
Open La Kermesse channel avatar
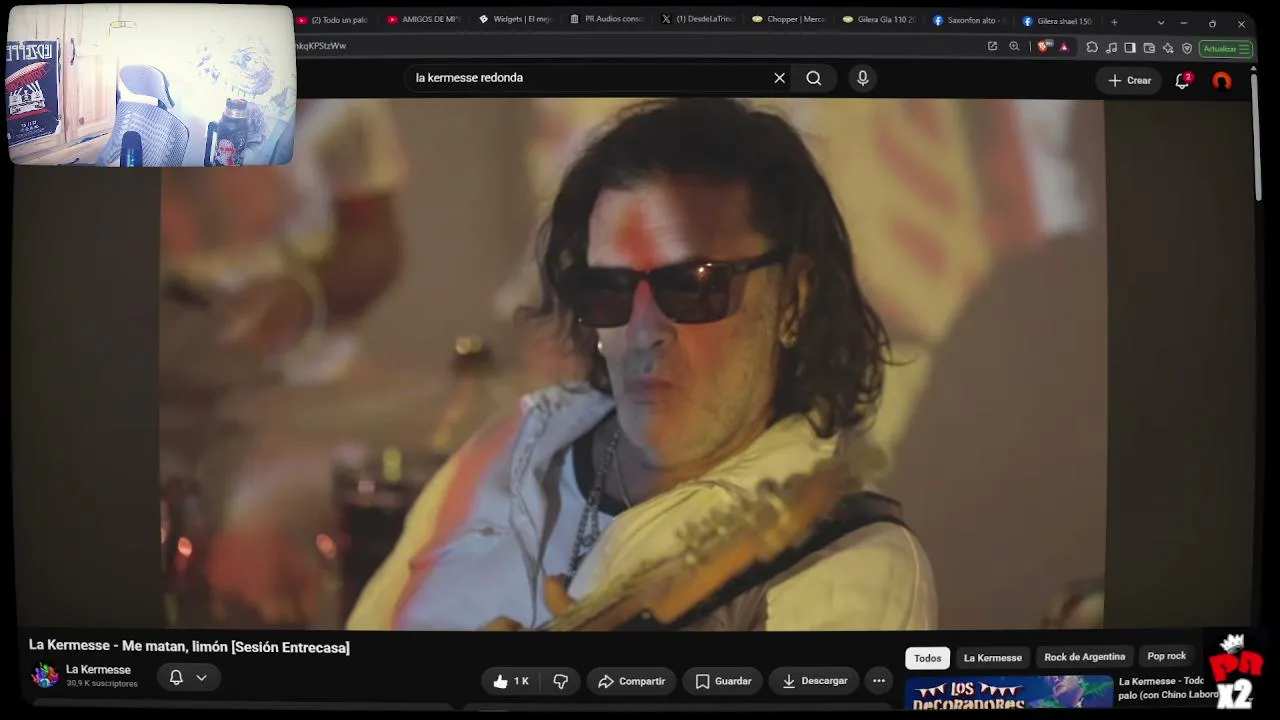(45, 676)
